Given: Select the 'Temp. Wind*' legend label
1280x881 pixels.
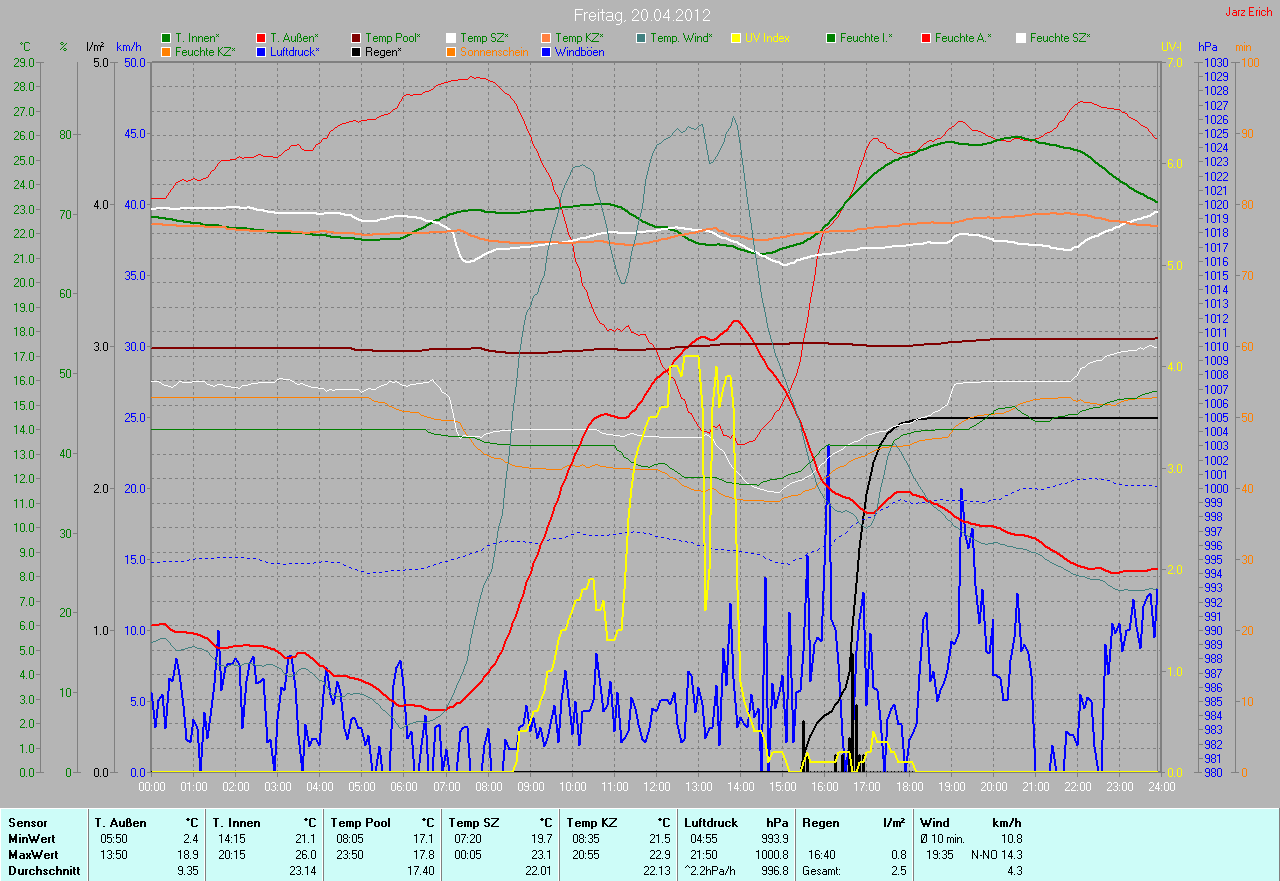Looking at the screenshot, I should point(681,38).
